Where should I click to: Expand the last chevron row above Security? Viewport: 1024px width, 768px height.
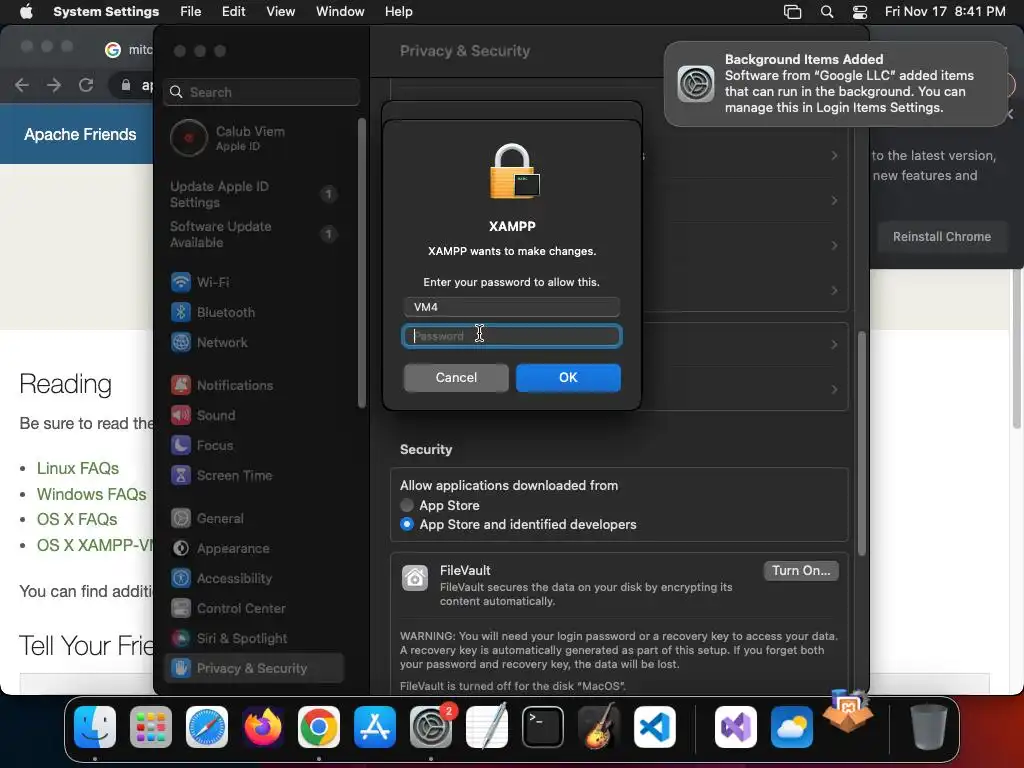tap(834, 389)
